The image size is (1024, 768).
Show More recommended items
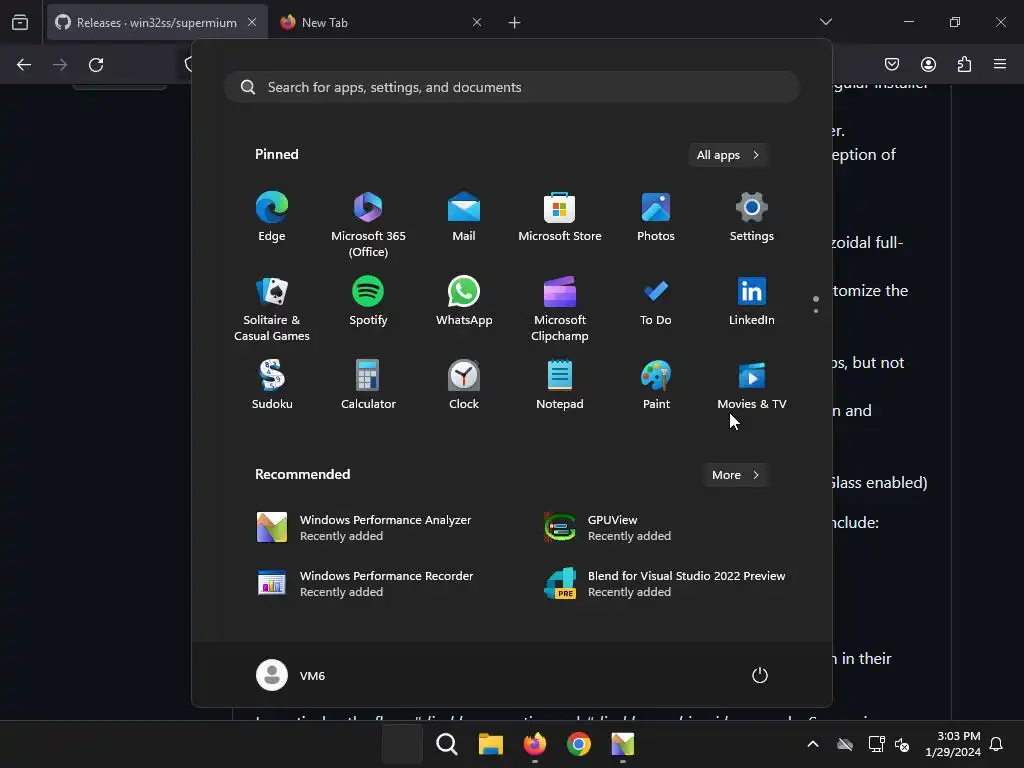pos(735,475)
